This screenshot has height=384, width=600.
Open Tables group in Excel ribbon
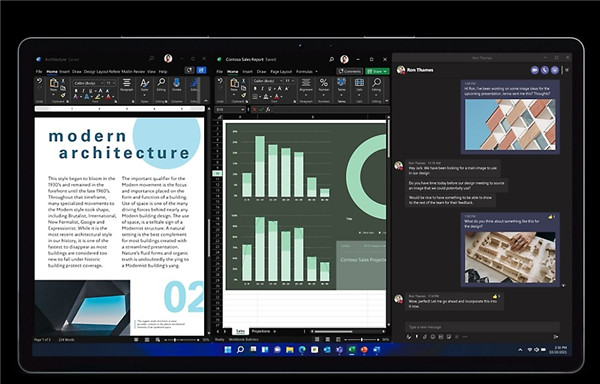coord(341,85)
